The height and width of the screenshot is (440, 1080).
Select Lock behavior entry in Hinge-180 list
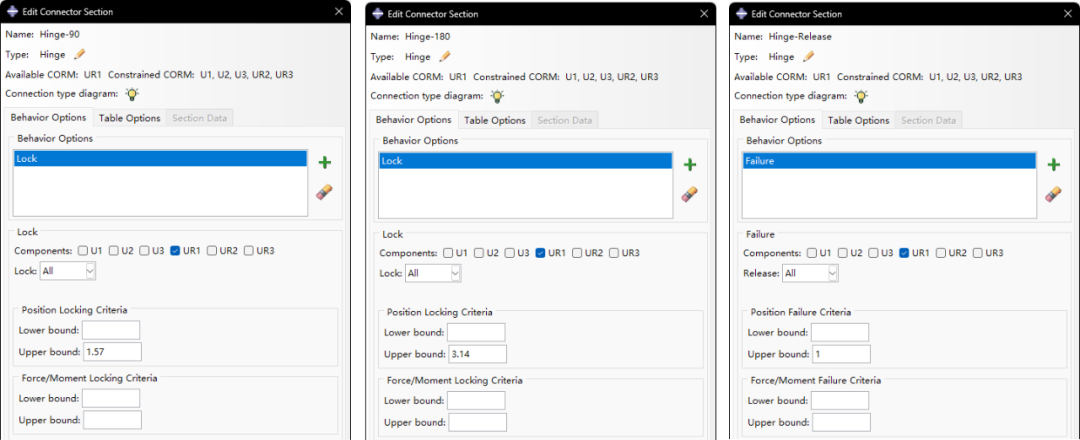click(x=526, y=160)
